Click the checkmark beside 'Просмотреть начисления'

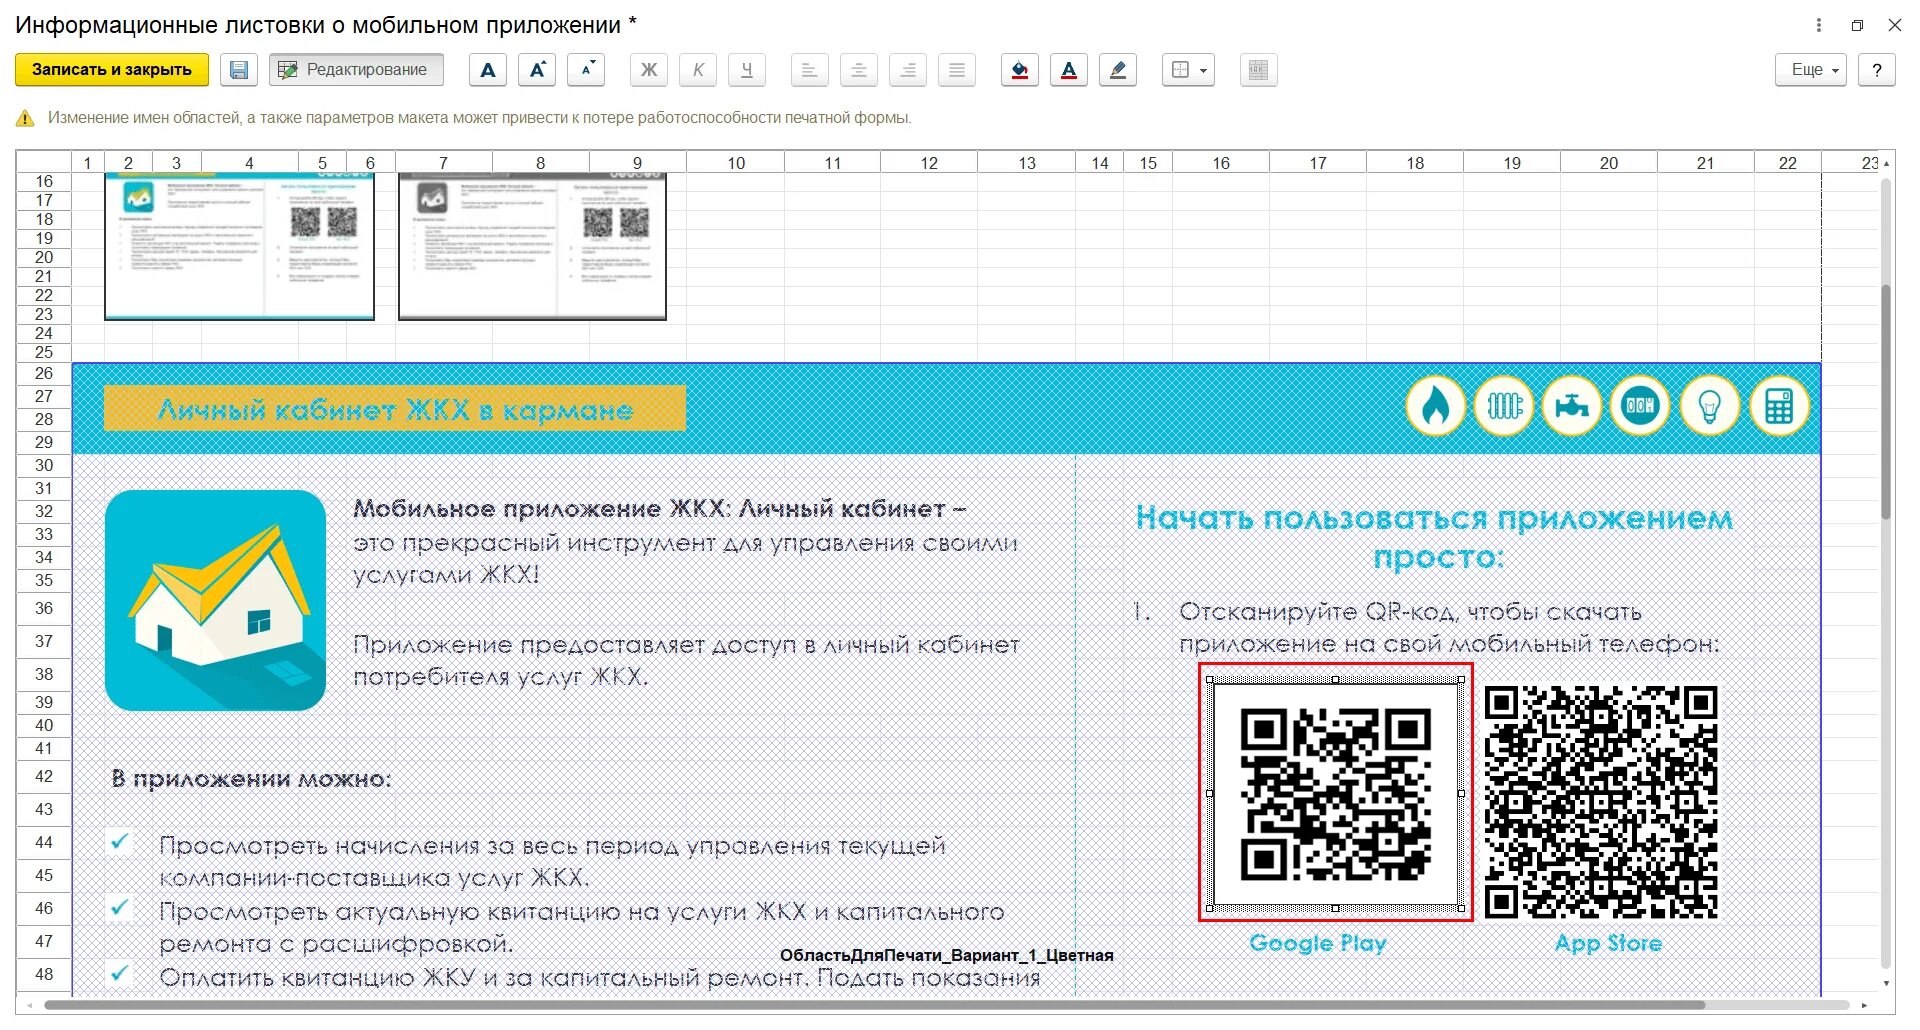pos(120,842)
